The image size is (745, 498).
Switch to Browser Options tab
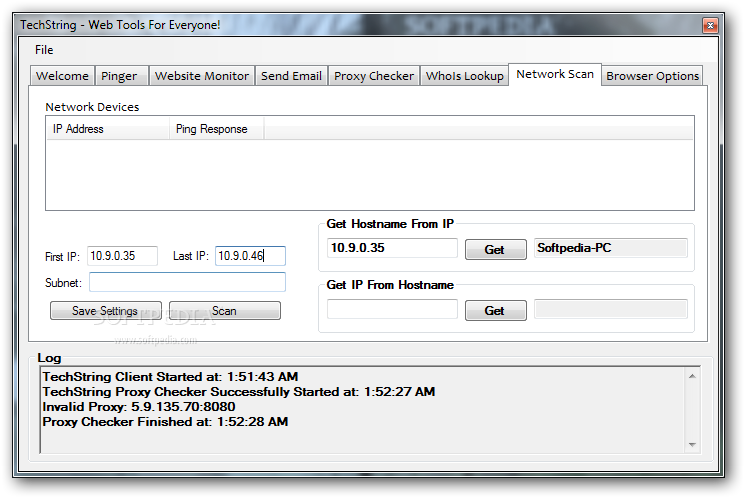tap(652, 76)
